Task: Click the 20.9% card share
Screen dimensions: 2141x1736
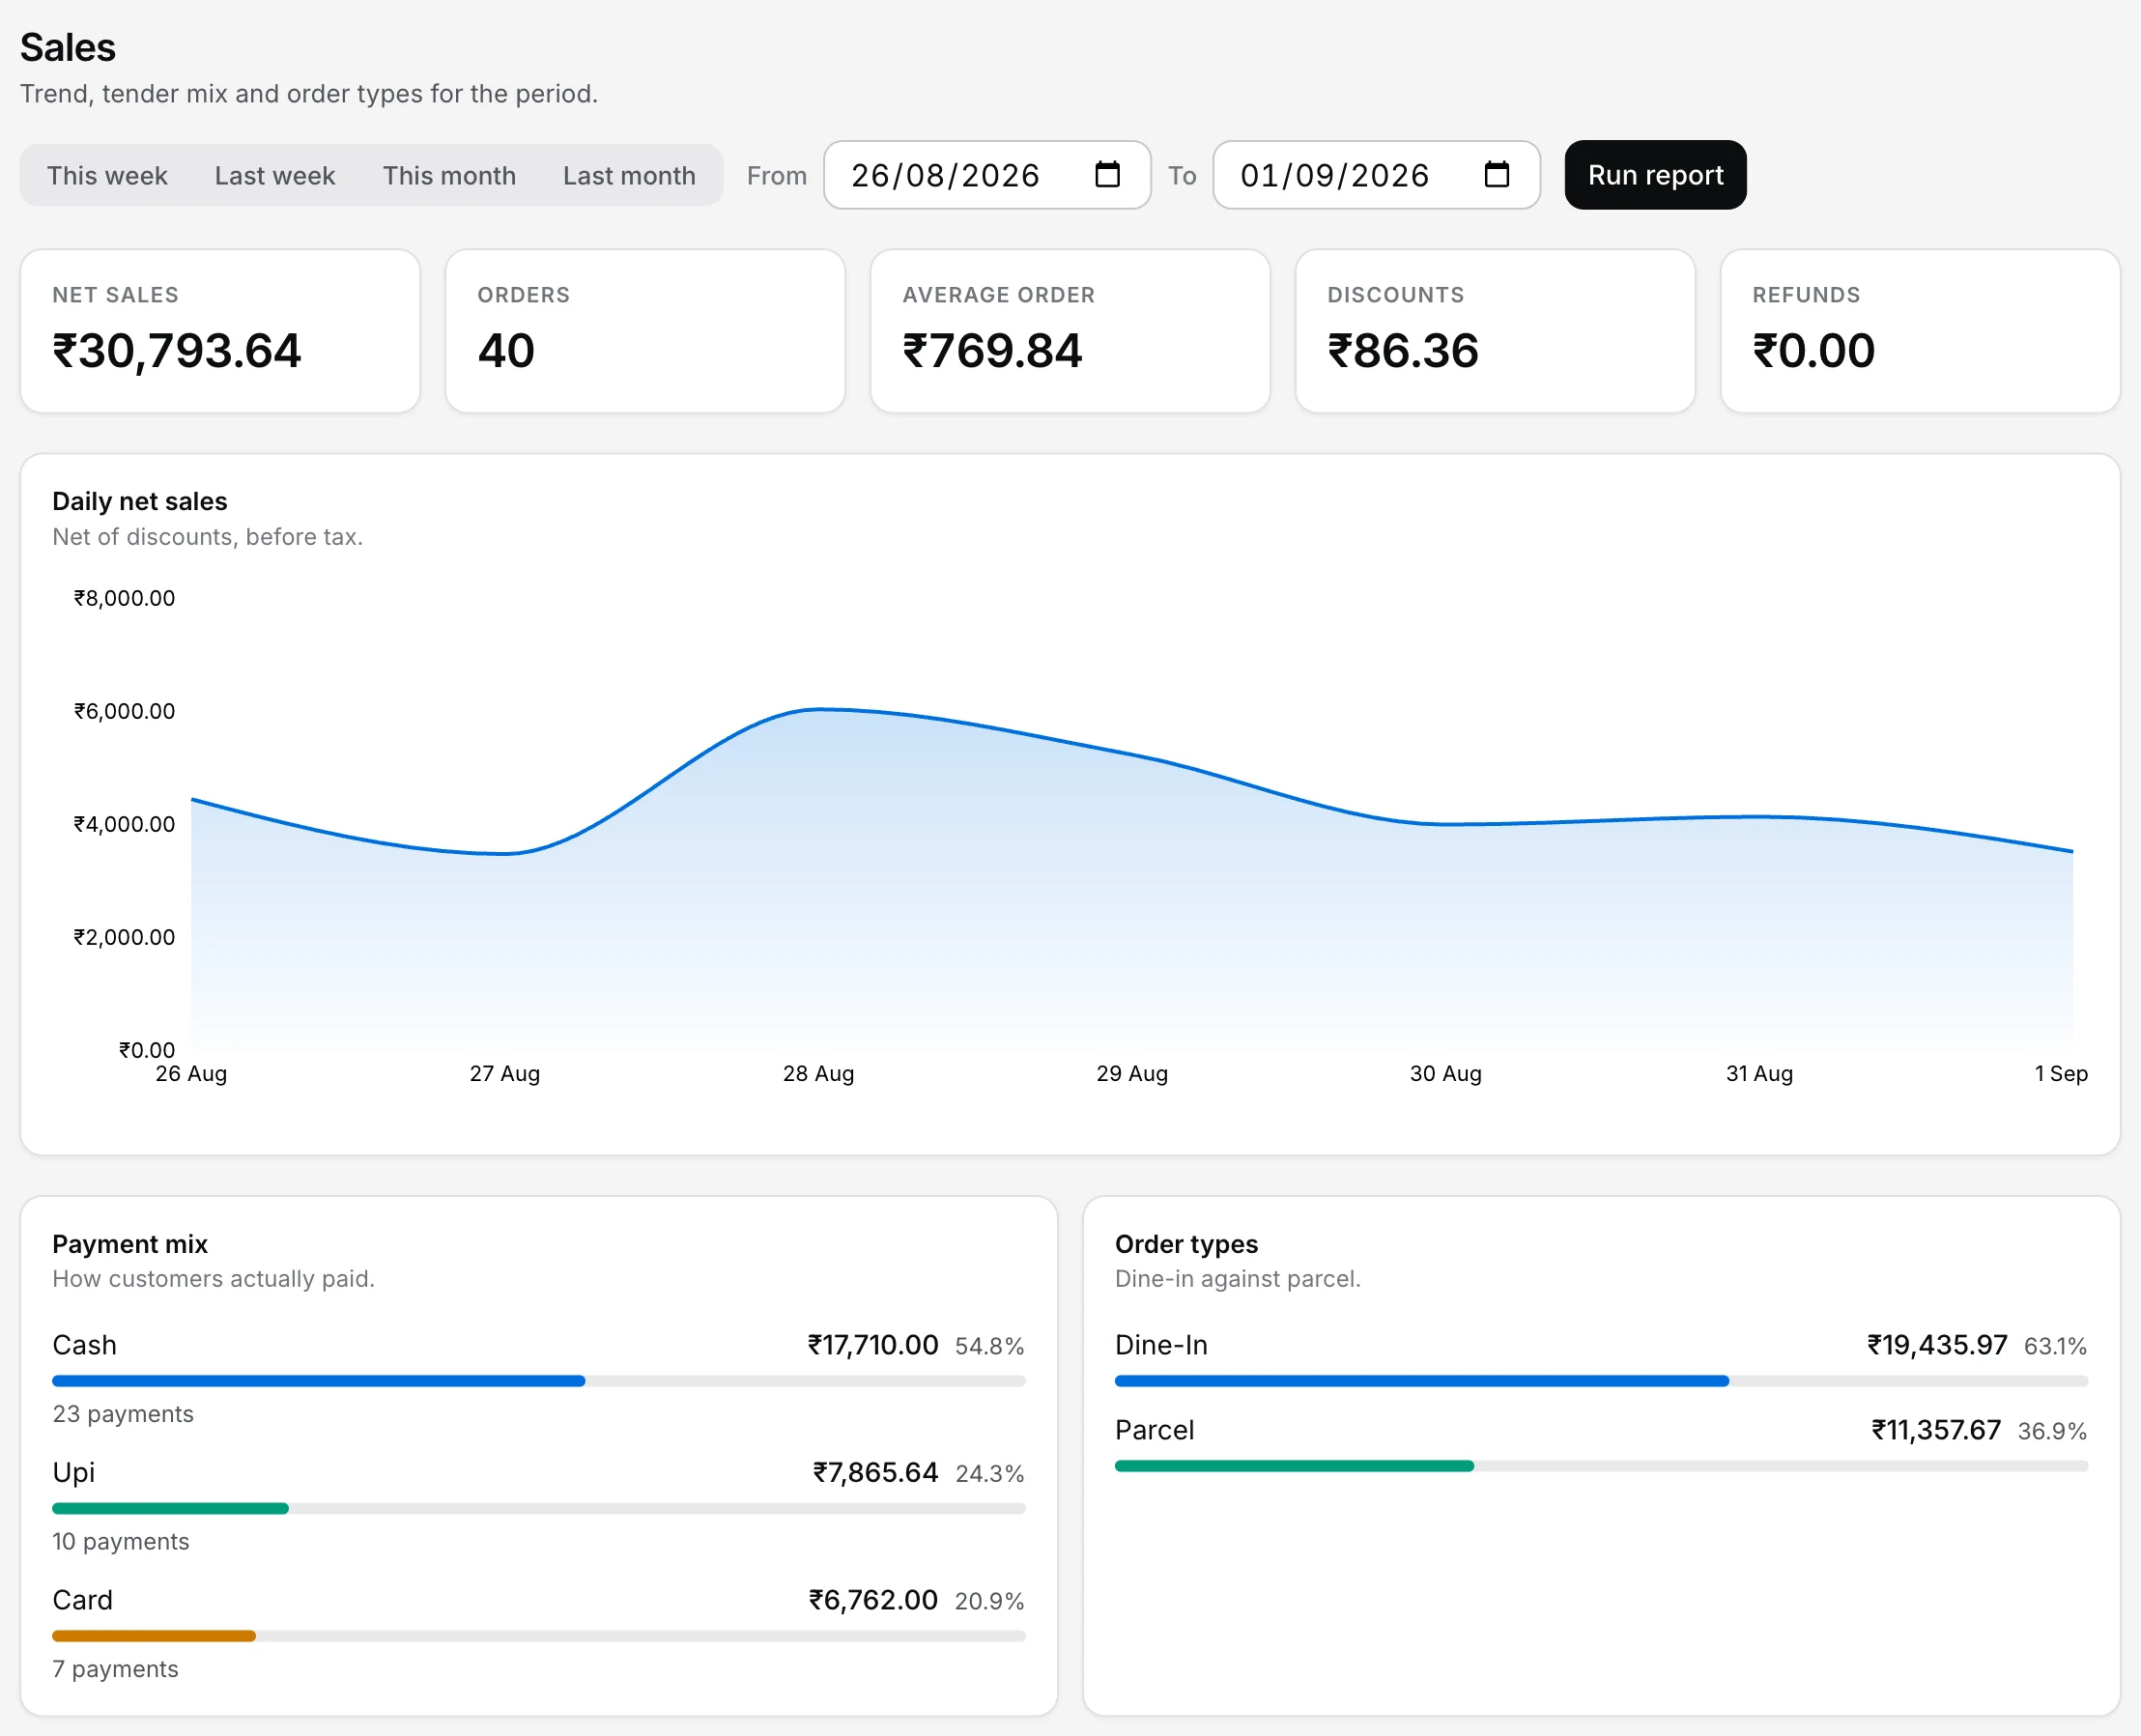Action: [x=989, y=1601]
